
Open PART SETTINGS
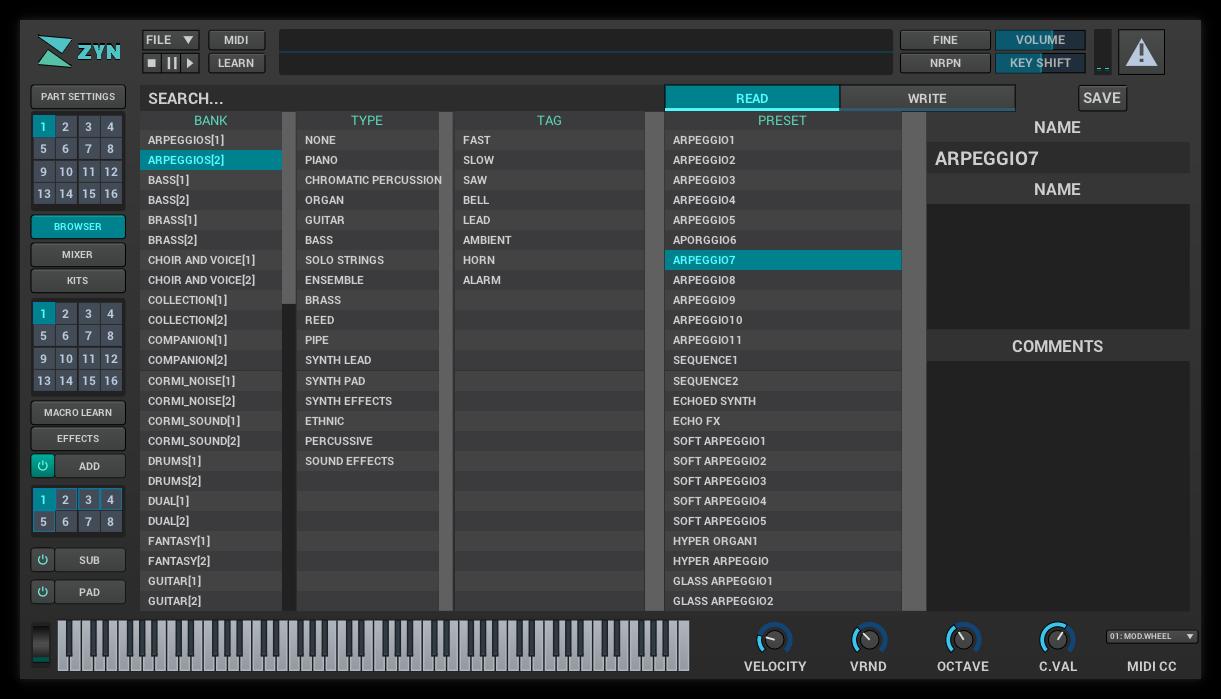click(78, 97)
